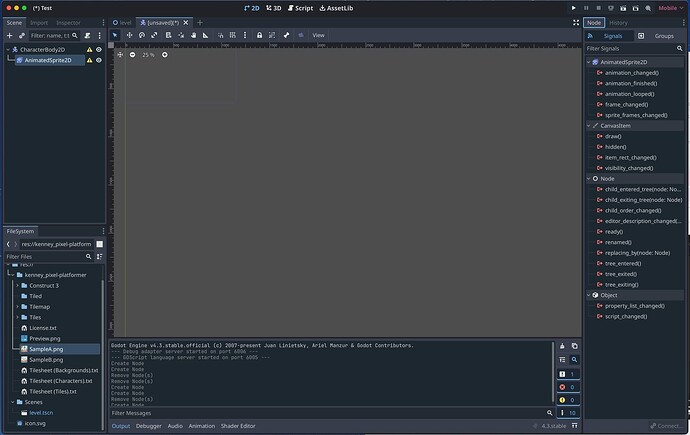Viewport: 690px width, 435px height.
Task: Collapse the Object signals group
Action: point(589,295)
